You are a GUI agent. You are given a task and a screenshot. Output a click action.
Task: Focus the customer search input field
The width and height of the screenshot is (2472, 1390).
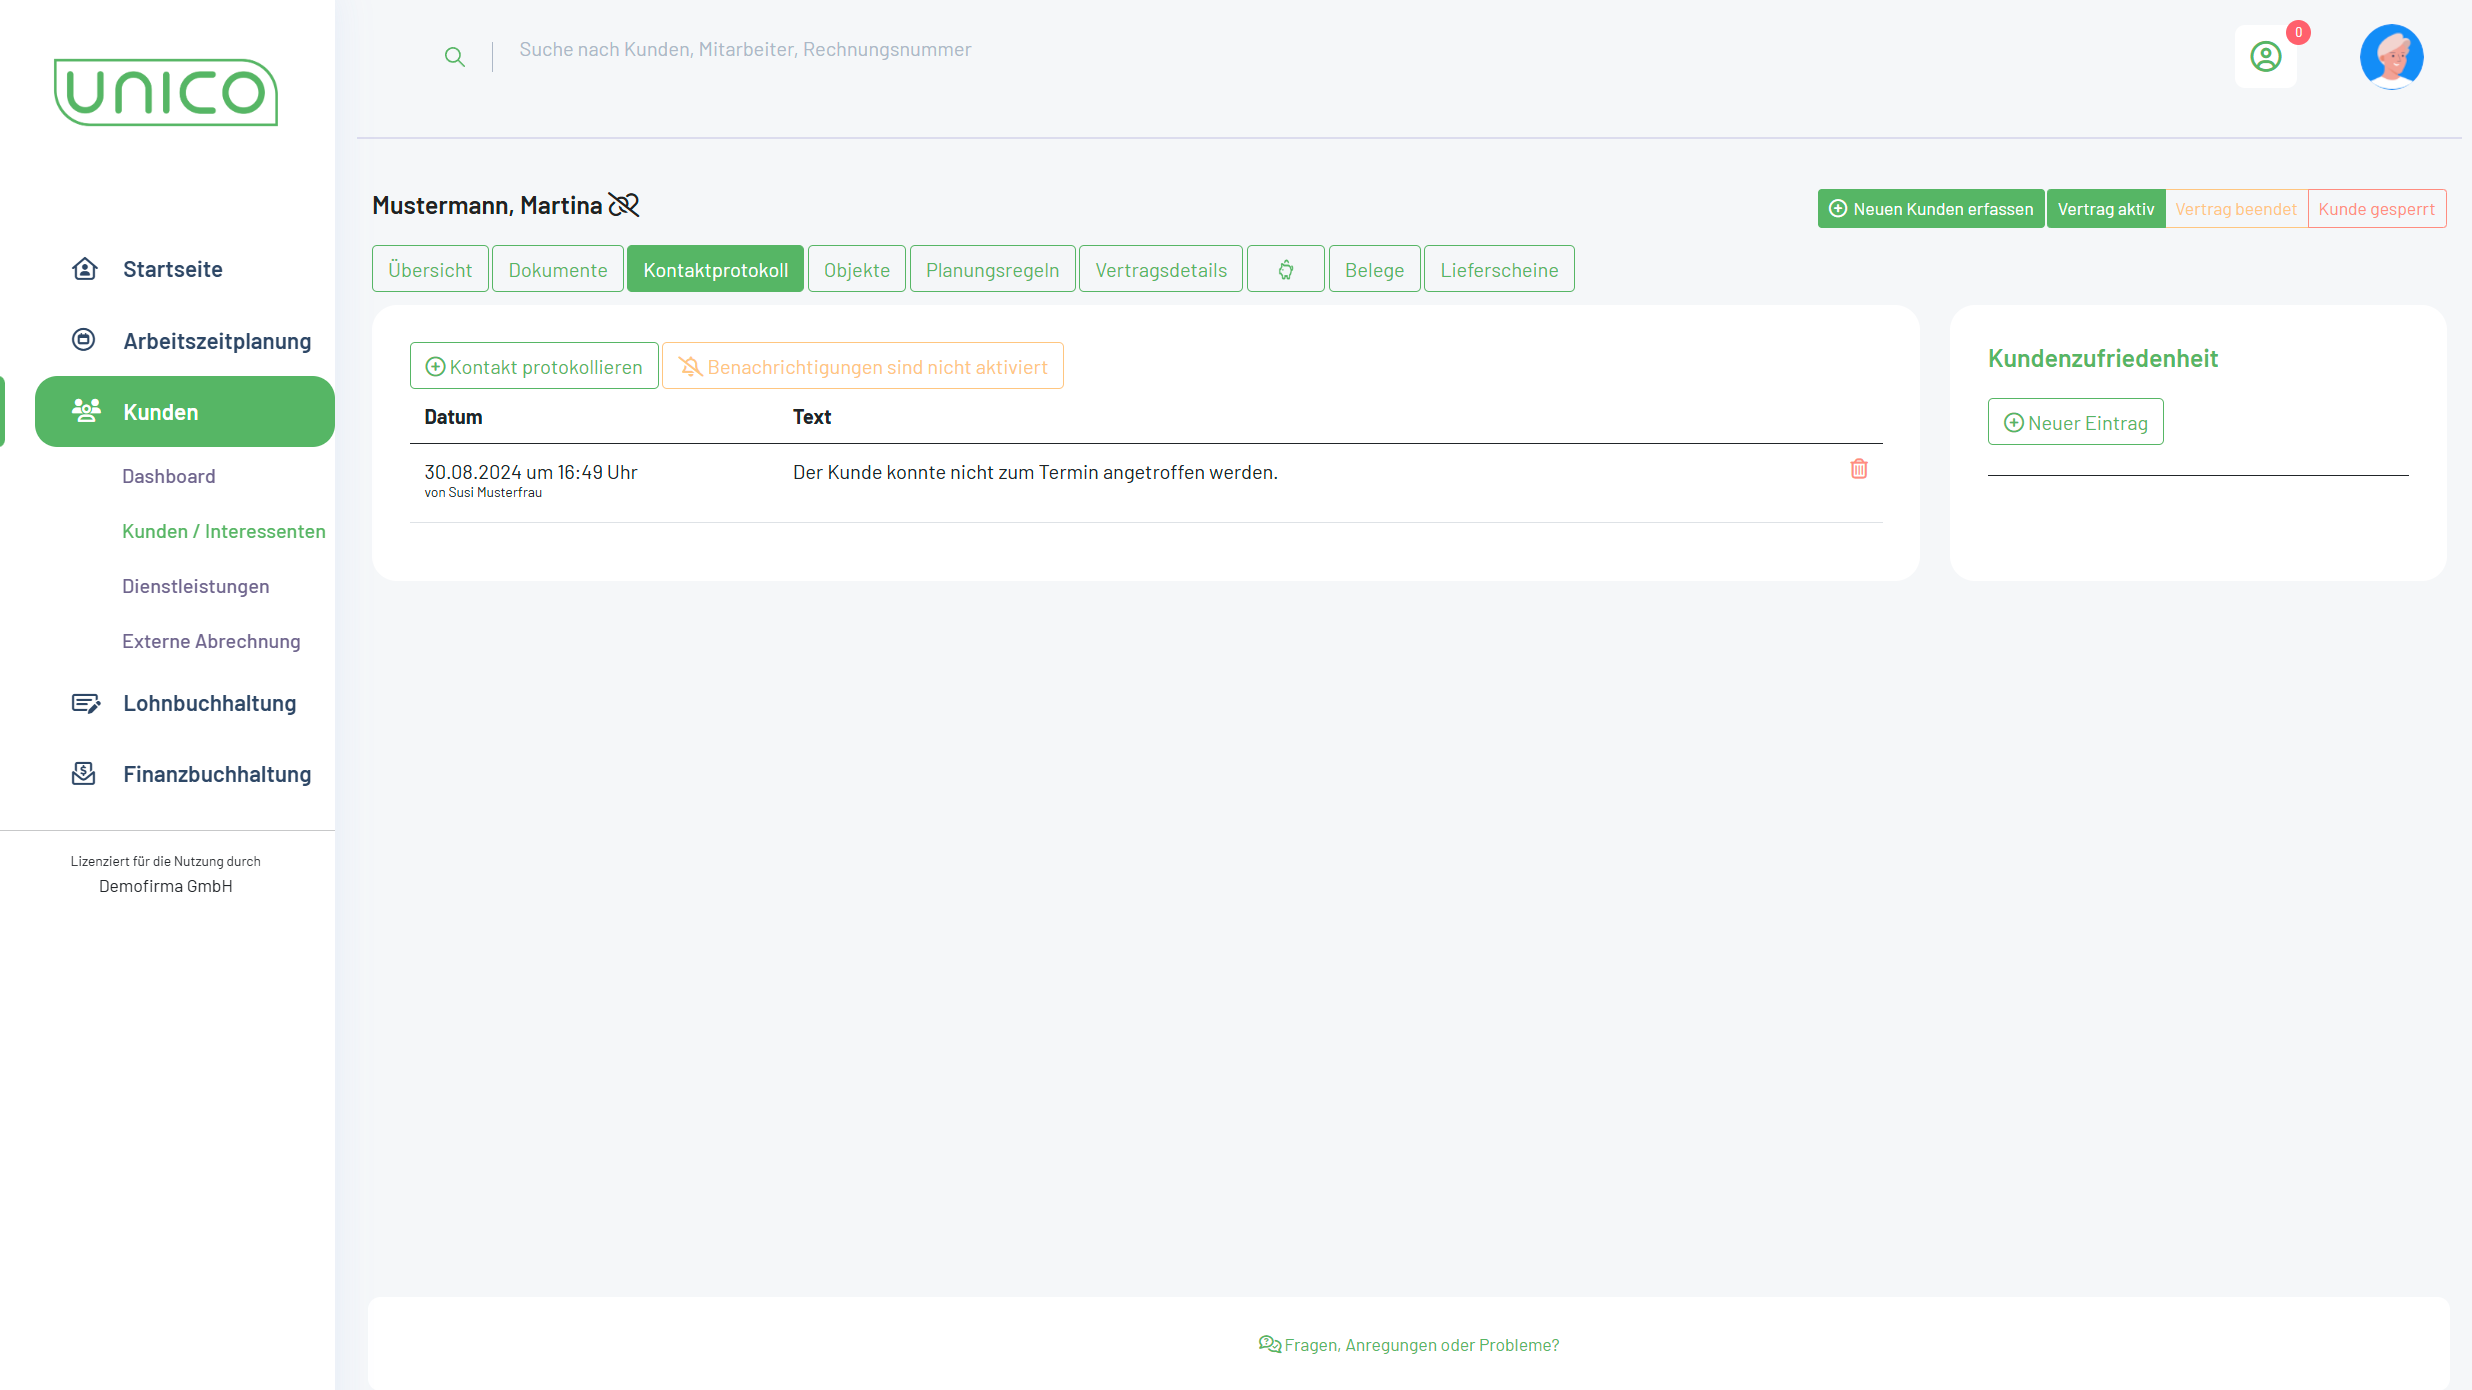(x=745, y=50)
